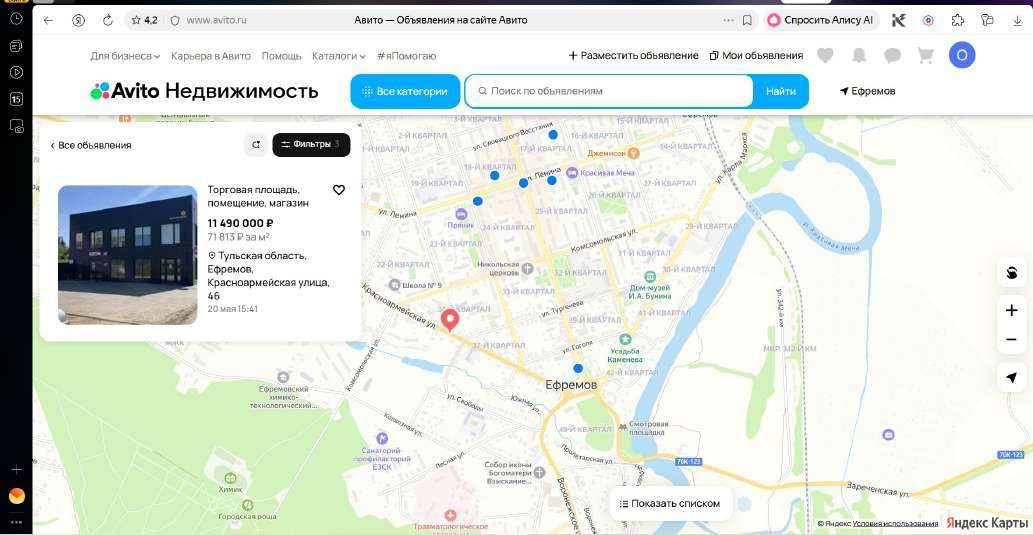This screenshot has width=1033, height=535.
Task: Focus the Поиск по объявлениям search field
Action: coord(609,91)
